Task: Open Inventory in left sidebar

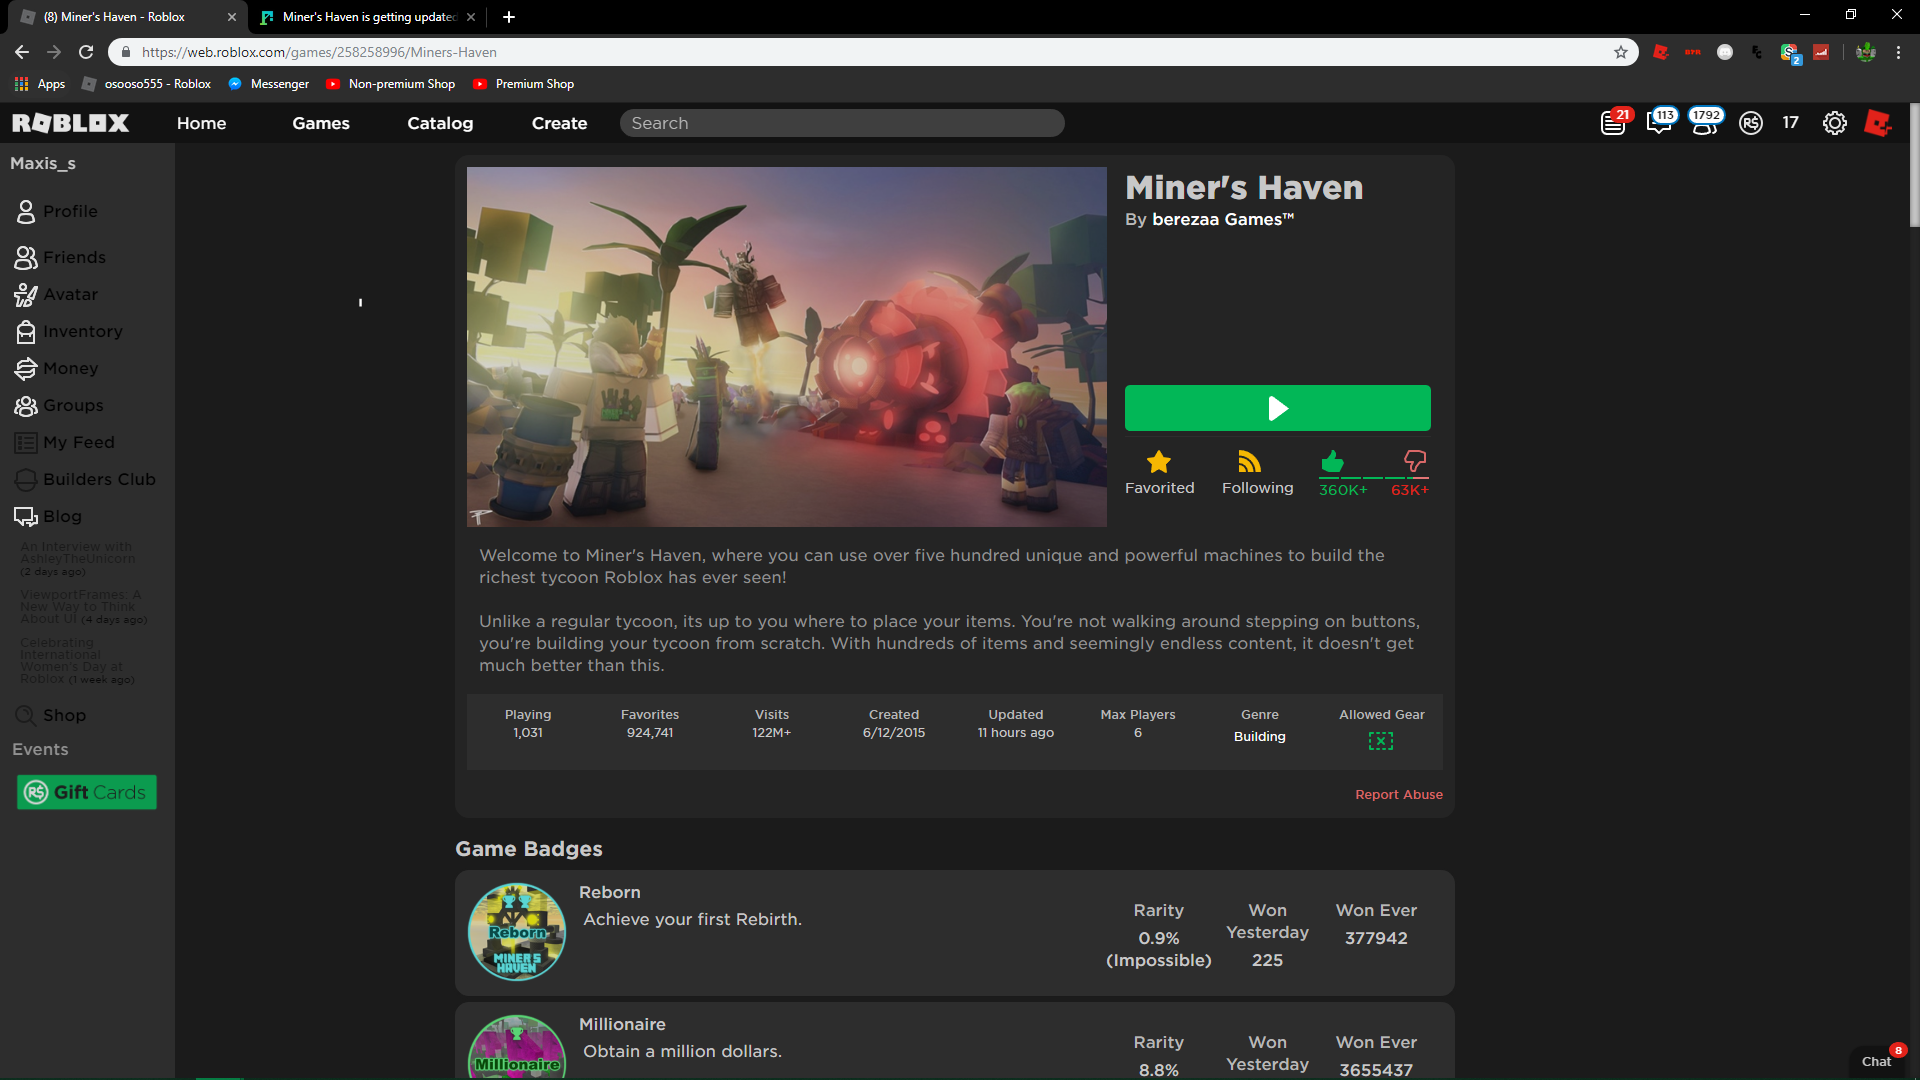Action: (x=82, y=331)
